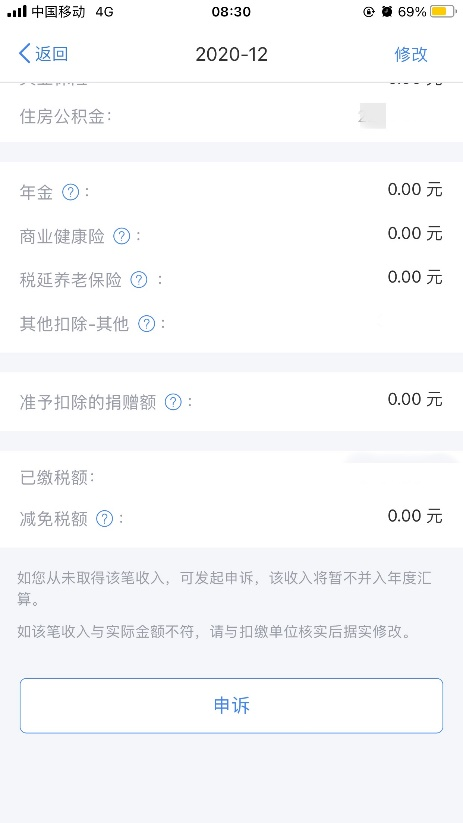The image size is (463, 823).
Task: Tap help icon beside 准予扣除的捐赠额
Action: pos(173,403)
